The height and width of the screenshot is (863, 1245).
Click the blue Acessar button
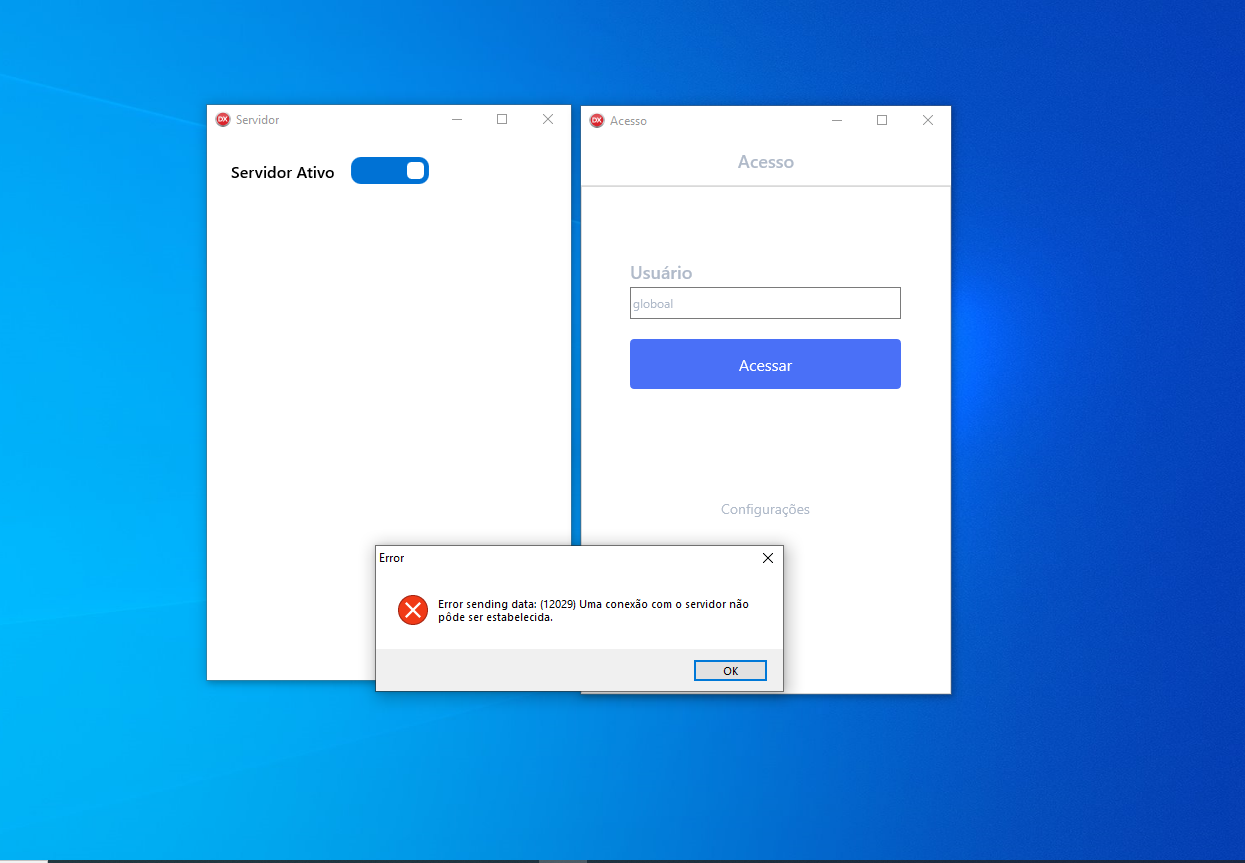coord(765,364)
